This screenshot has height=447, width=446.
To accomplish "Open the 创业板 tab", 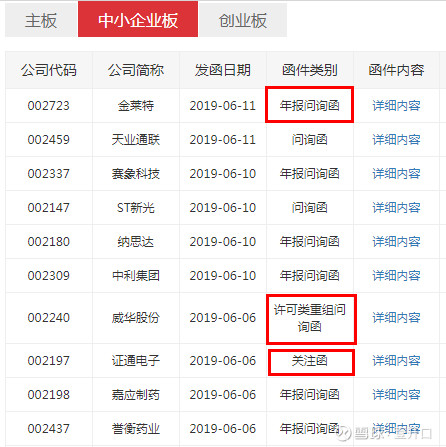I will click(243, 20).
